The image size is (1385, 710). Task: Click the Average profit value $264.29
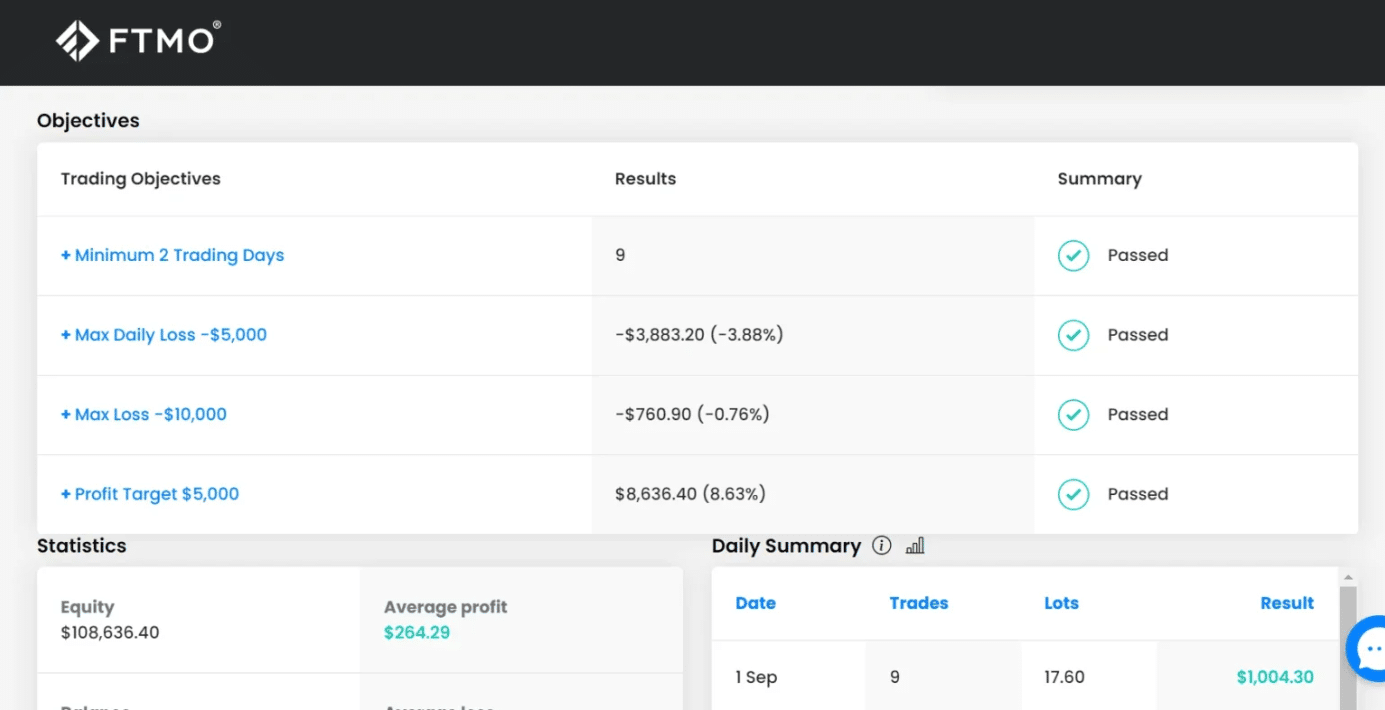click(x=416, y=632)
